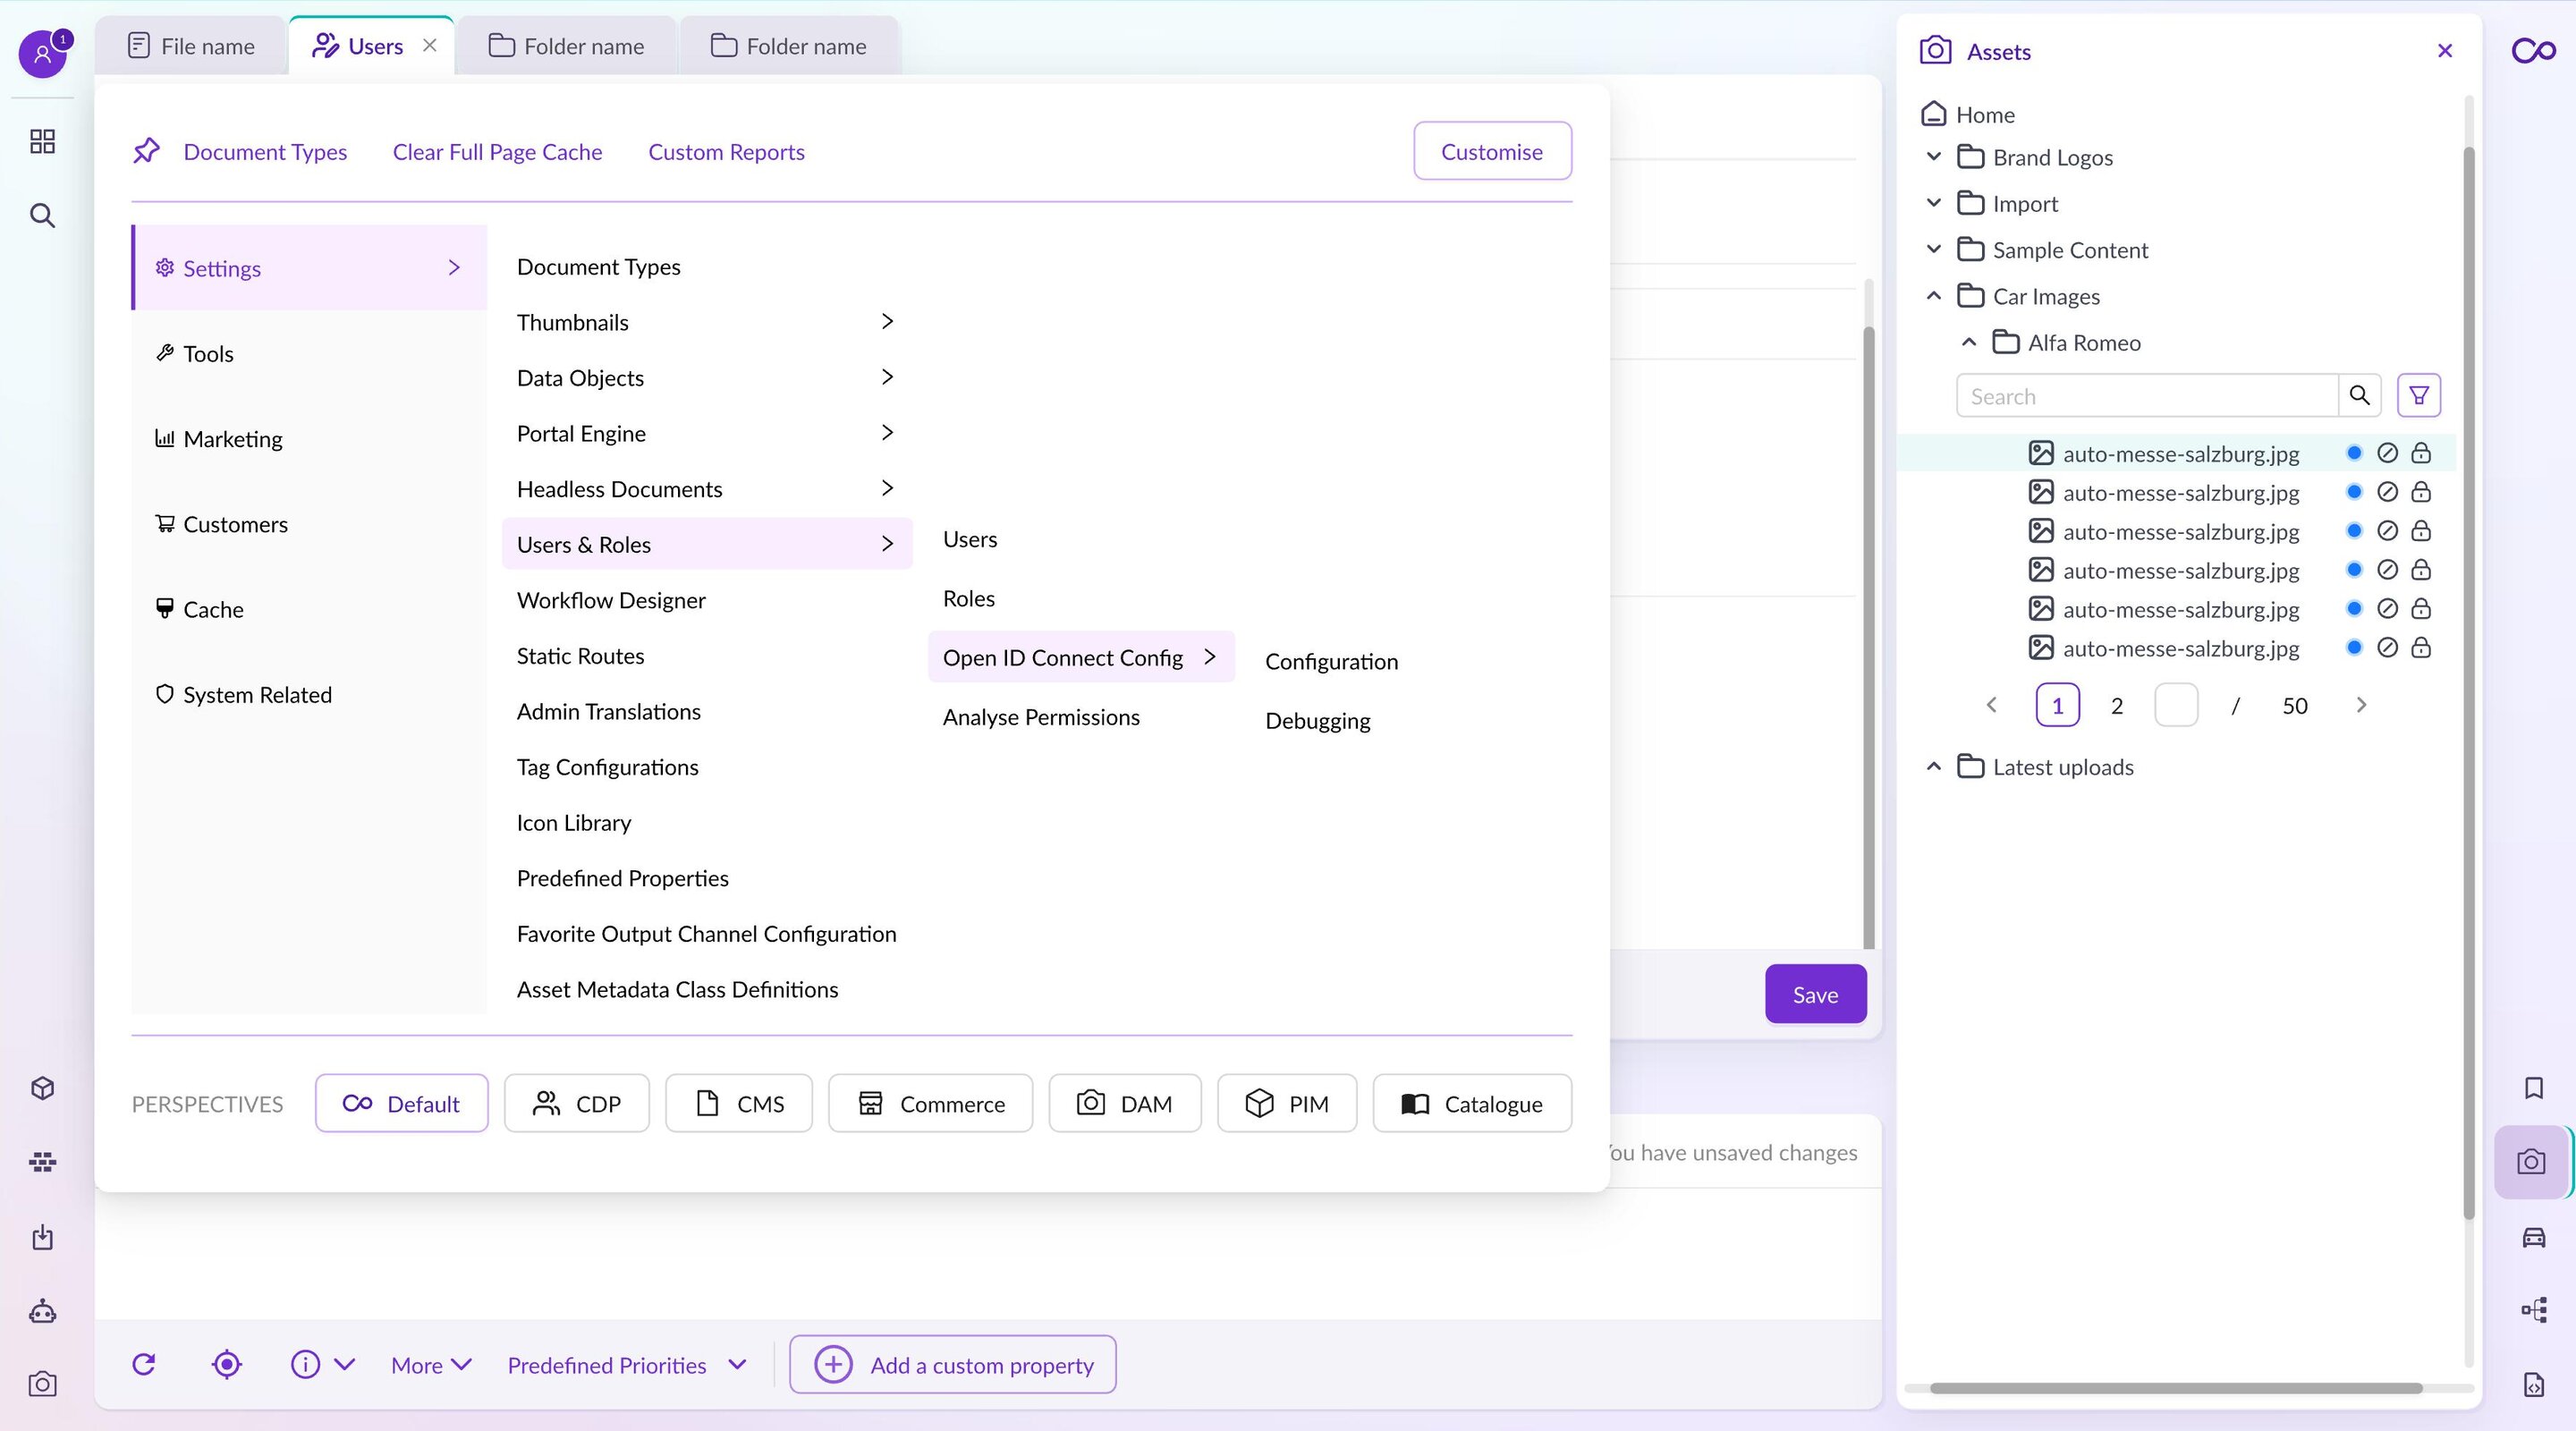Click the assets Search input field
This screenshot has height=1431, width=2576.
coord(2146,395)
